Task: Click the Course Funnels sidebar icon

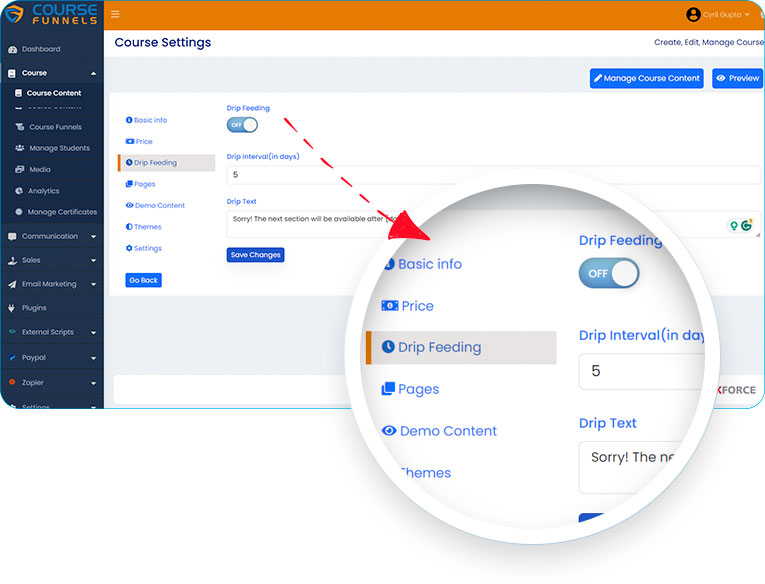Action: [19, 127]
